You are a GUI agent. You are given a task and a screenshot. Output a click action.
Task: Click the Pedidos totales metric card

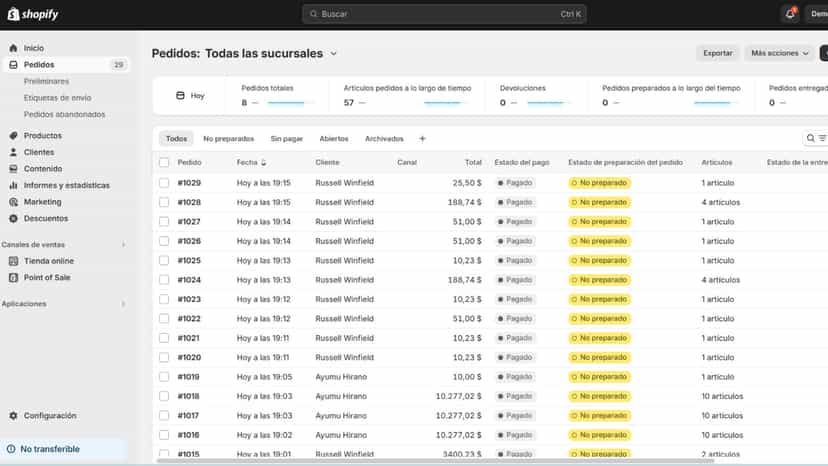coord(278,96)
